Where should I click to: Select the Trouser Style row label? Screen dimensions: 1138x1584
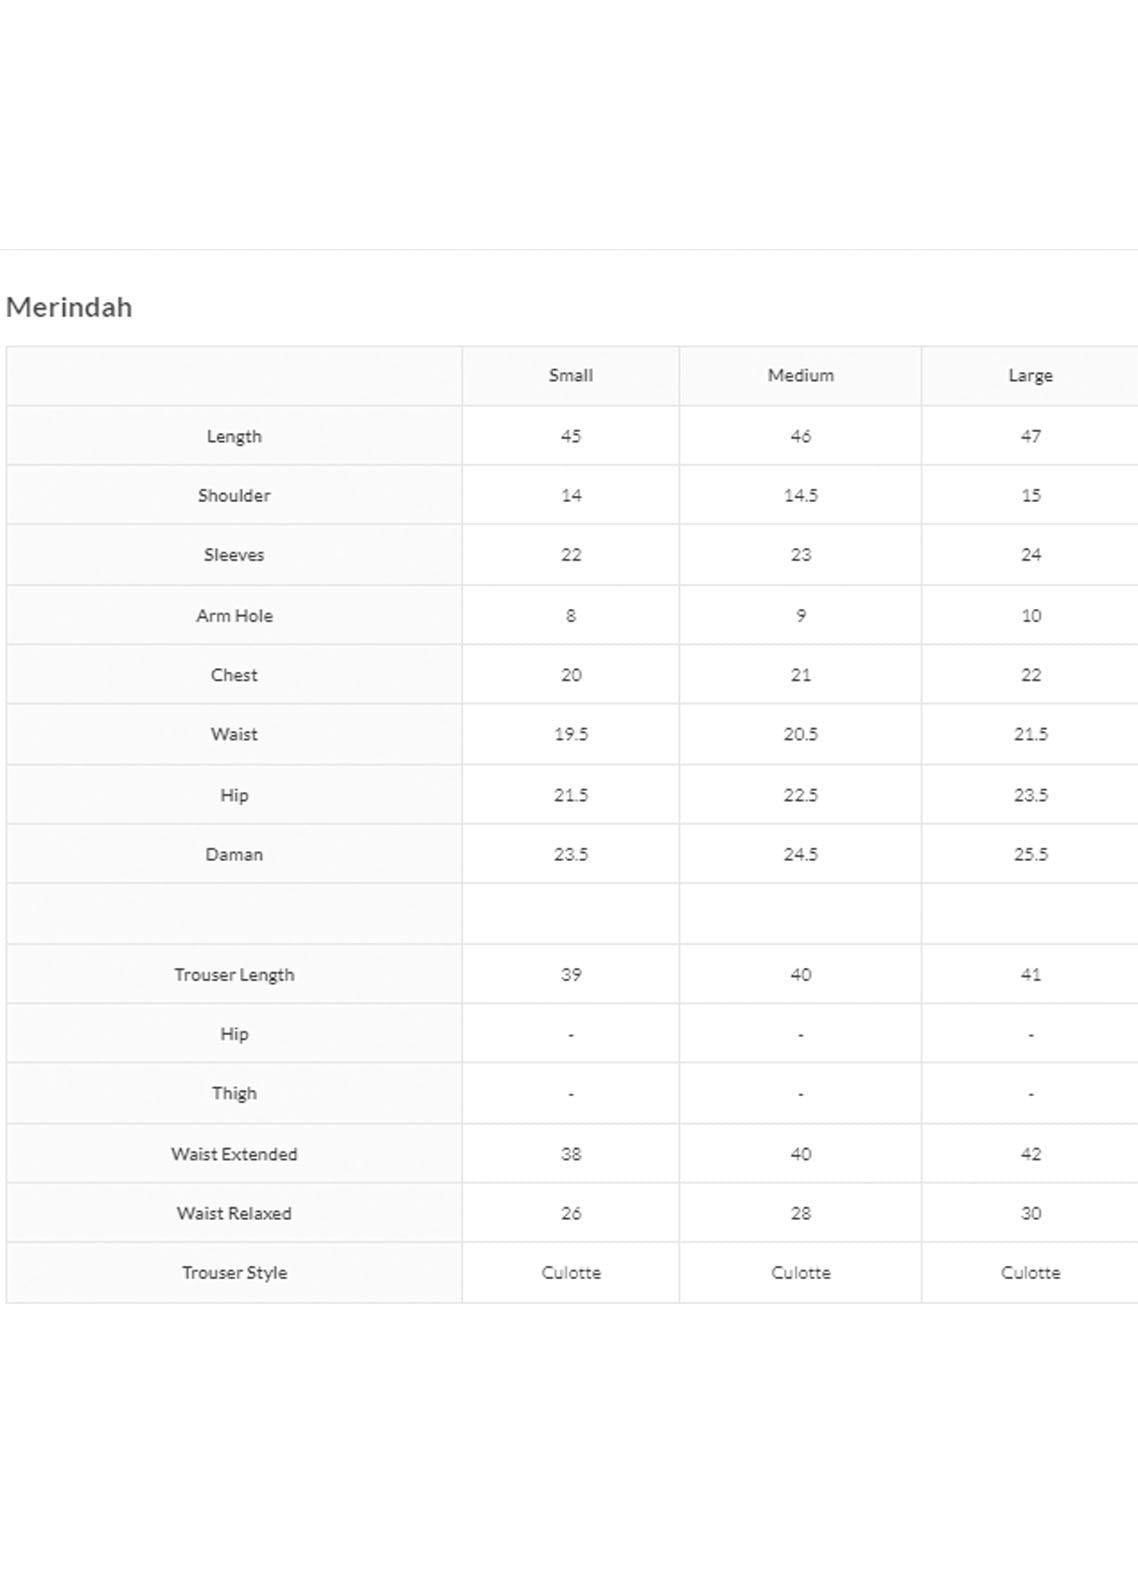234,1273
